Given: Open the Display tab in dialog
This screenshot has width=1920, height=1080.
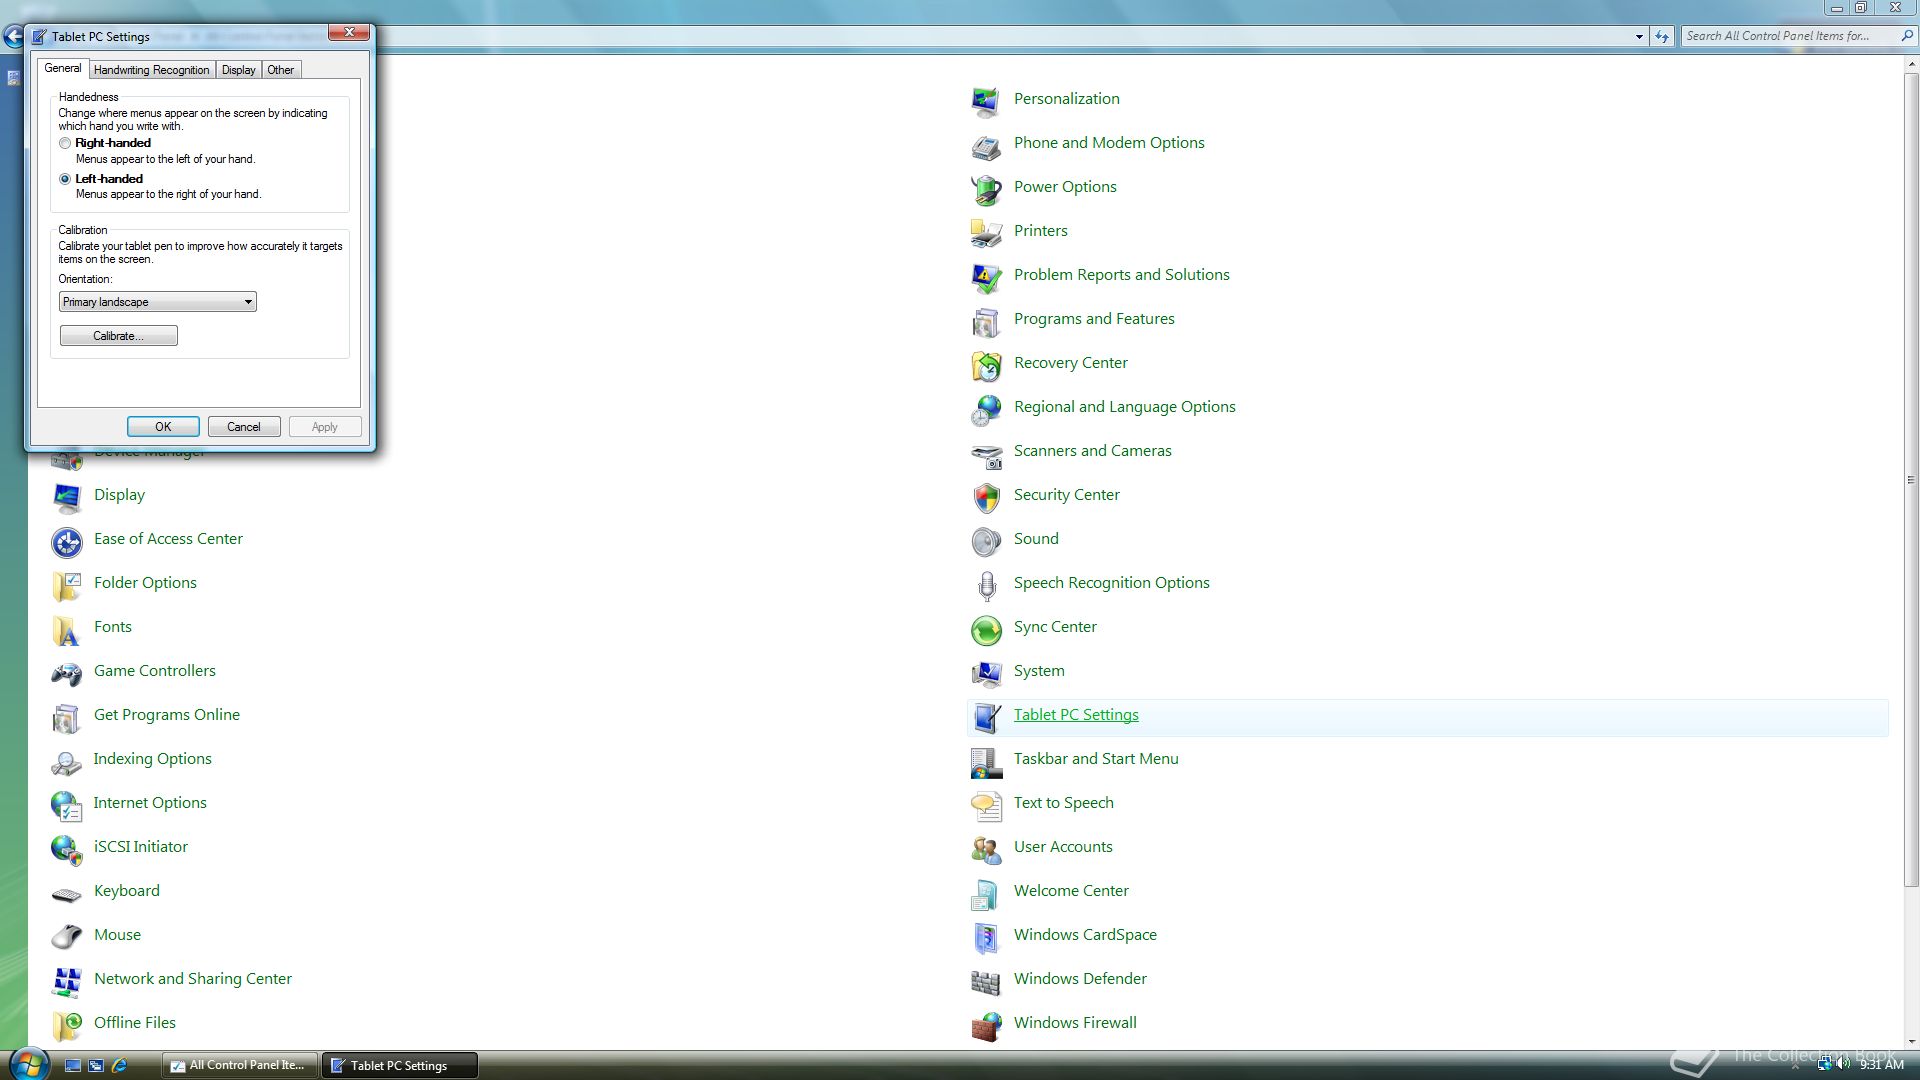Looking at the screenshot, I should pyautogui.click(x=238, y=70).
